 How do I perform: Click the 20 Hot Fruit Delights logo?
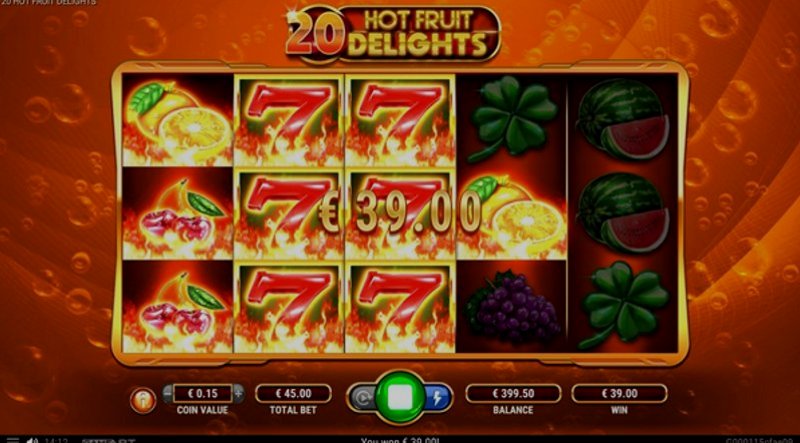393,33
